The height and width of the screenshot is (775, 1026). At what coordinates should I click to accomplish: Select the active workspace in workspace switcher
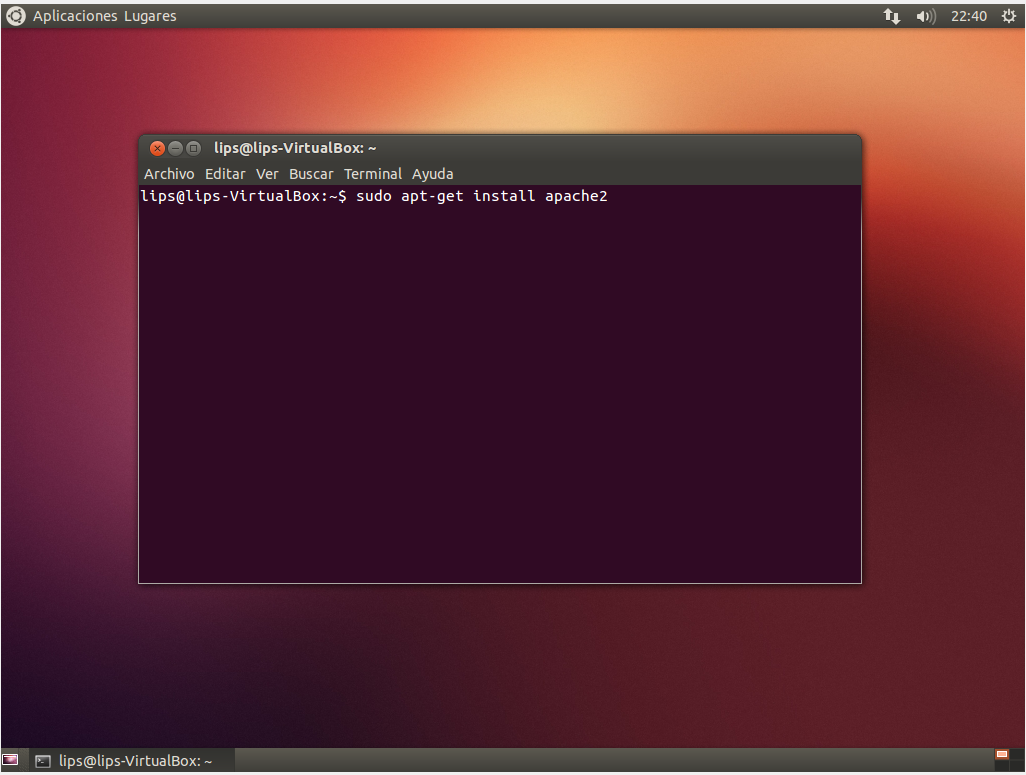[1002, 754]
